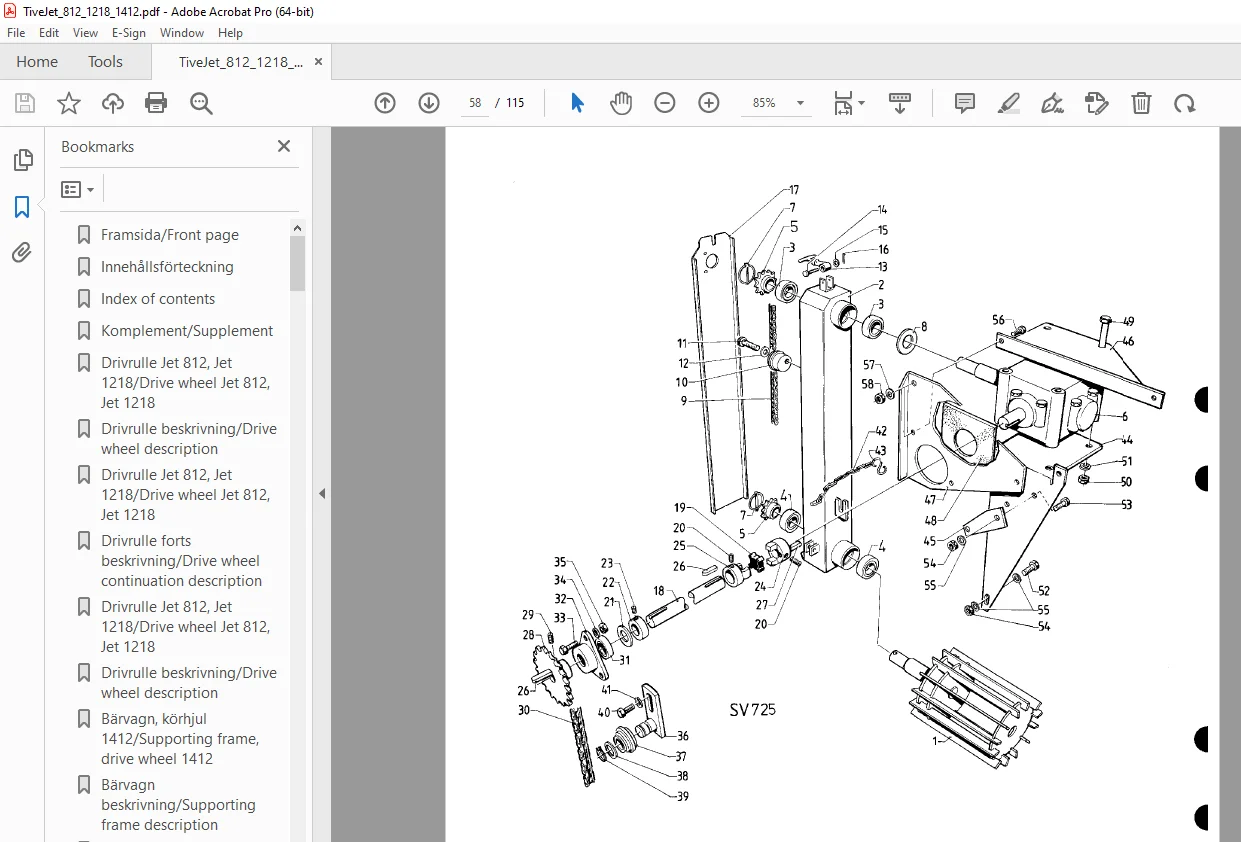The image size is (1241, 842).
Task: Open the bookmarks options dropdown menu
Action: 78,189
